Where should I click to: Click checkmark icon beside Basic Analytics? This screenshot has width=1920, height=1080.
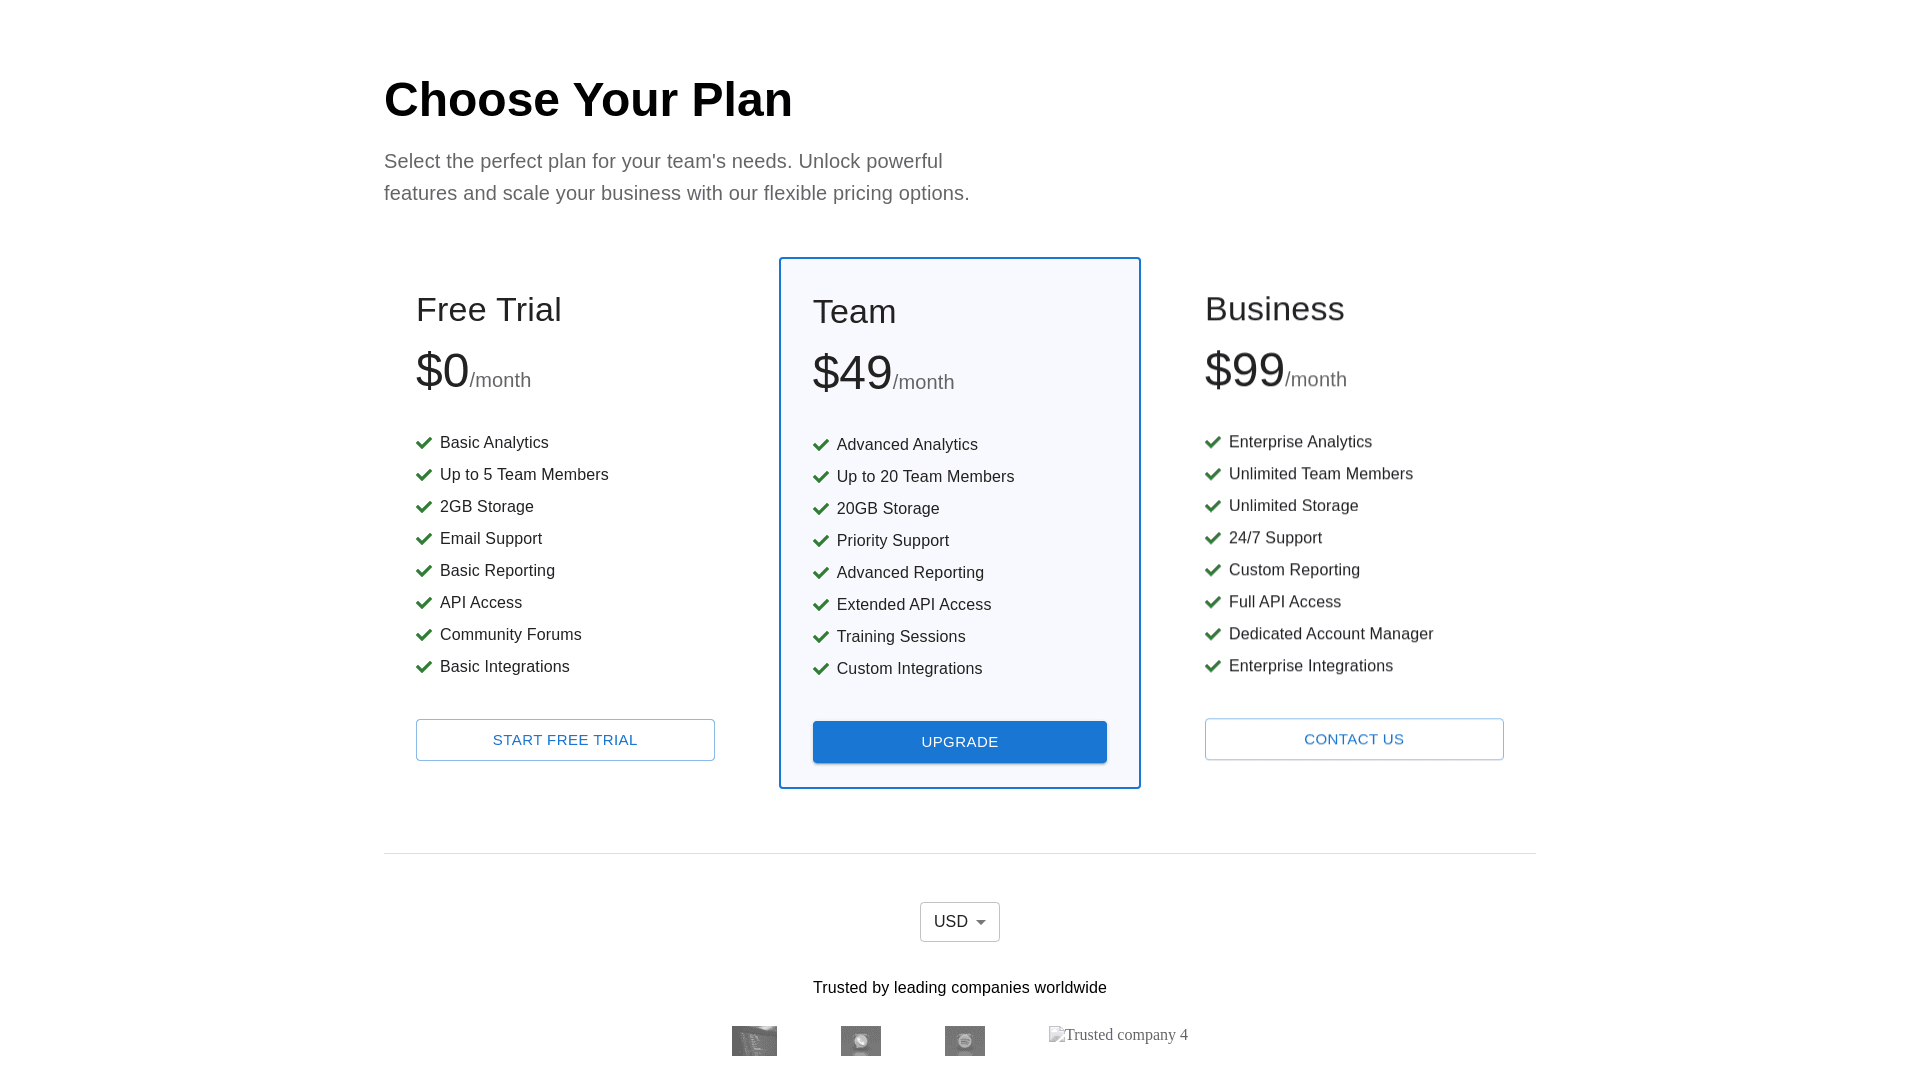(424, 443)
